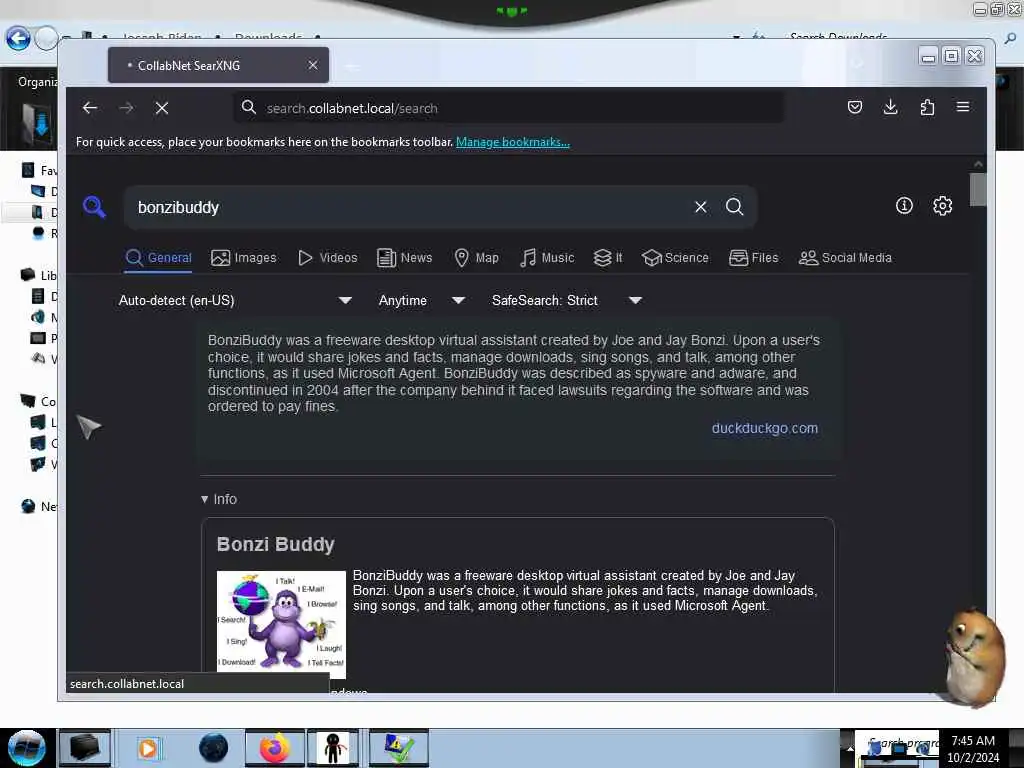Click the page vertical scrollbar thumb

point(978,189)
